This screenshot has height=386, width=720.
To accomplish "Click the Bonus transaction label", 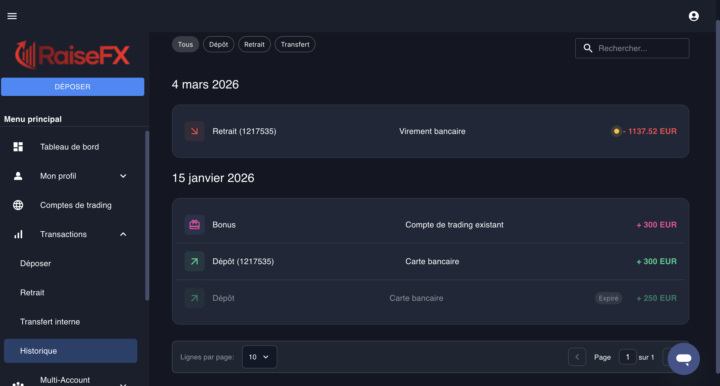I will tap(224, 225).
